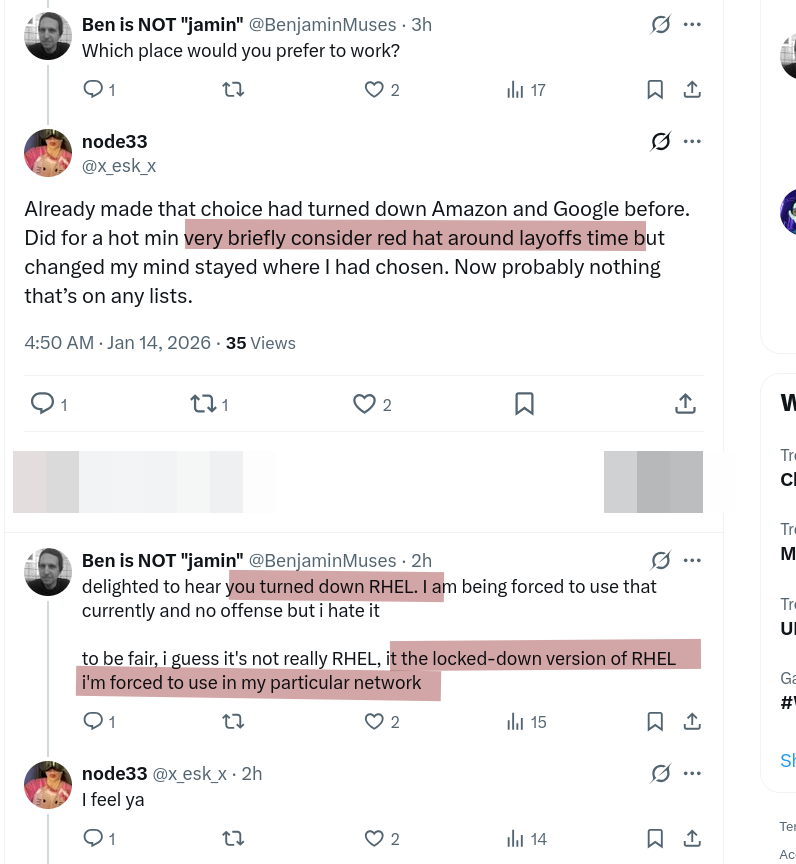Like the 'I feel ya' reply
Image resolution: width=796 pixels, height=864 pixels.
373,838
